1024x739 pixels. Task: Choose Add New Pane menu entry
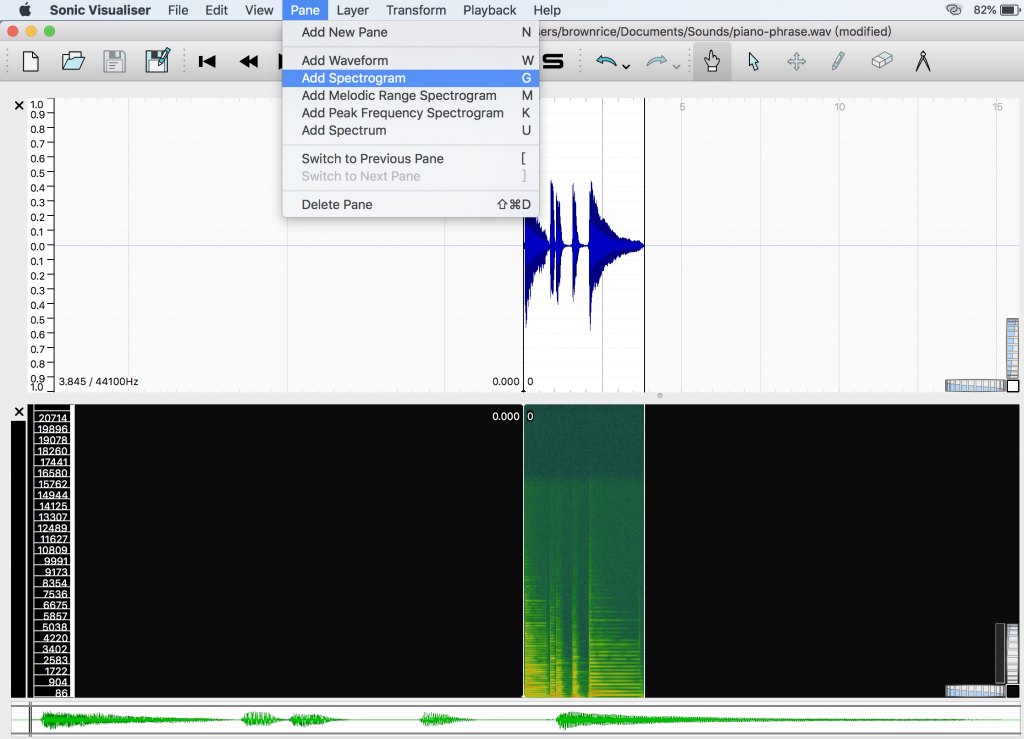point(411,33)
